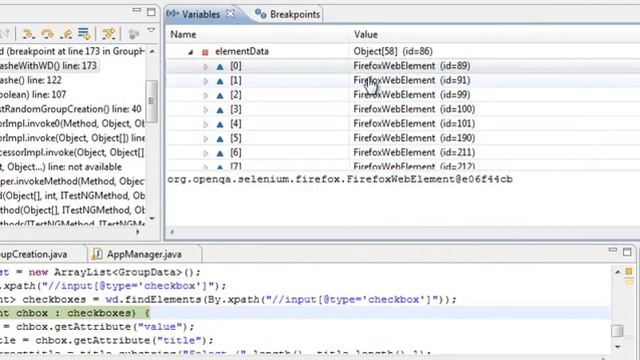Select the stack frame at line 107
This screenshot has height=360, width=640.
(x=33, y=95)
